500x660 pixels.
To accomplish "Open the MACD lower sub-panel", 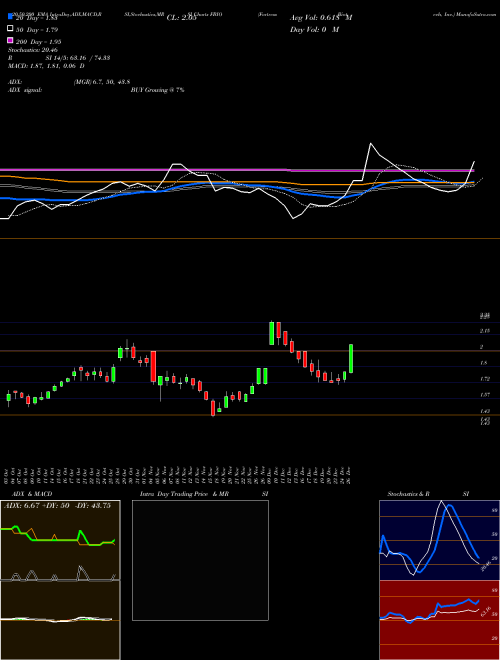I will tap(60, 620).
